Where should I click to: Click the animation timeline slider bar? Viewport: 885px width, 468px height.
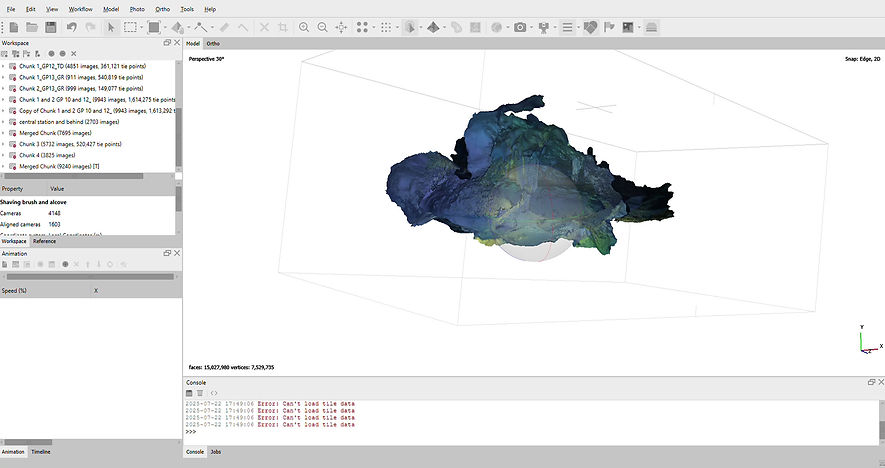coord(90,277)
